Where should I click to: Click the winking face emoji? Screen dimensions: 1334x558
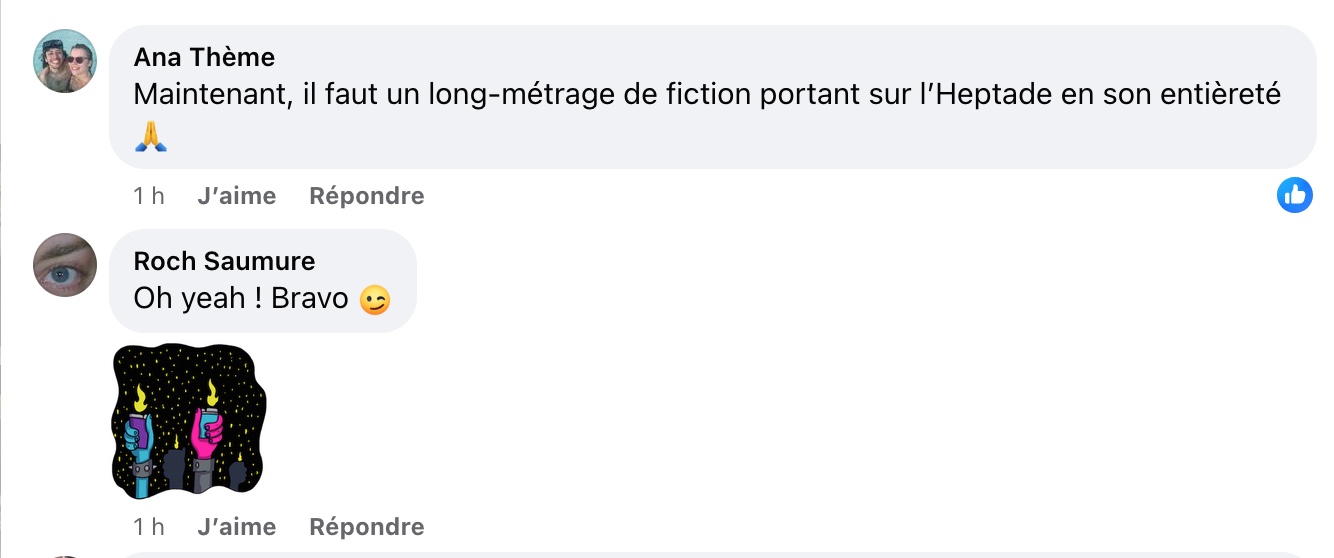[374, 300]
